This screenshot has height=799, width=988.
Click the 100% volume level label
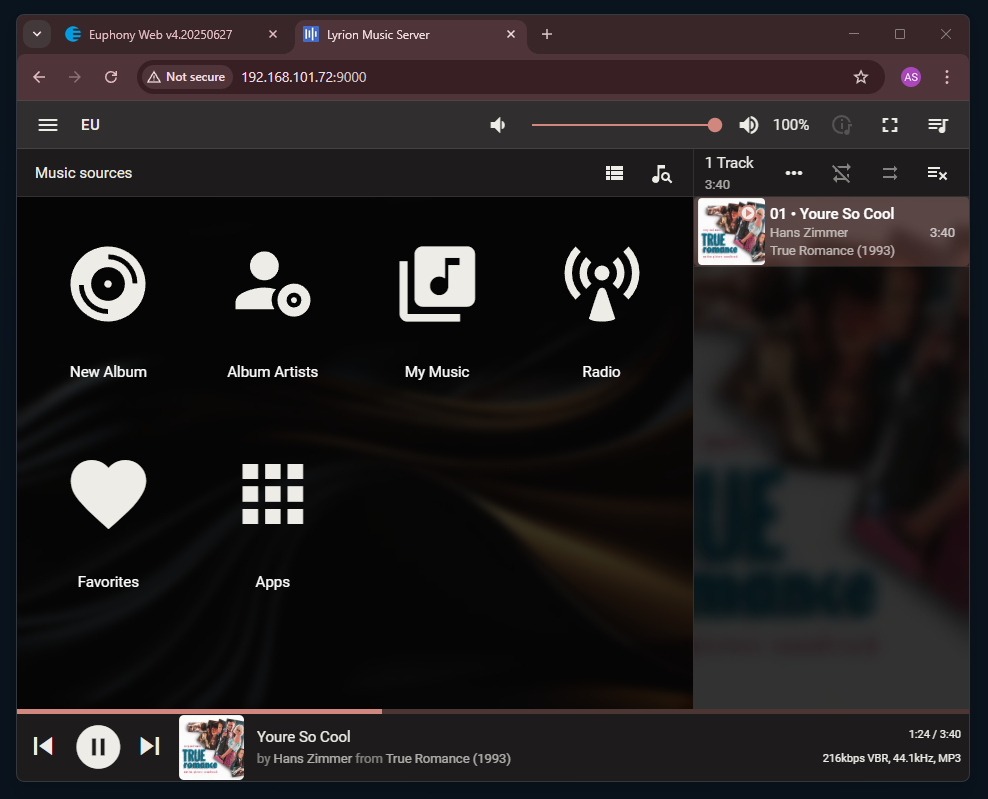(791, 125)
